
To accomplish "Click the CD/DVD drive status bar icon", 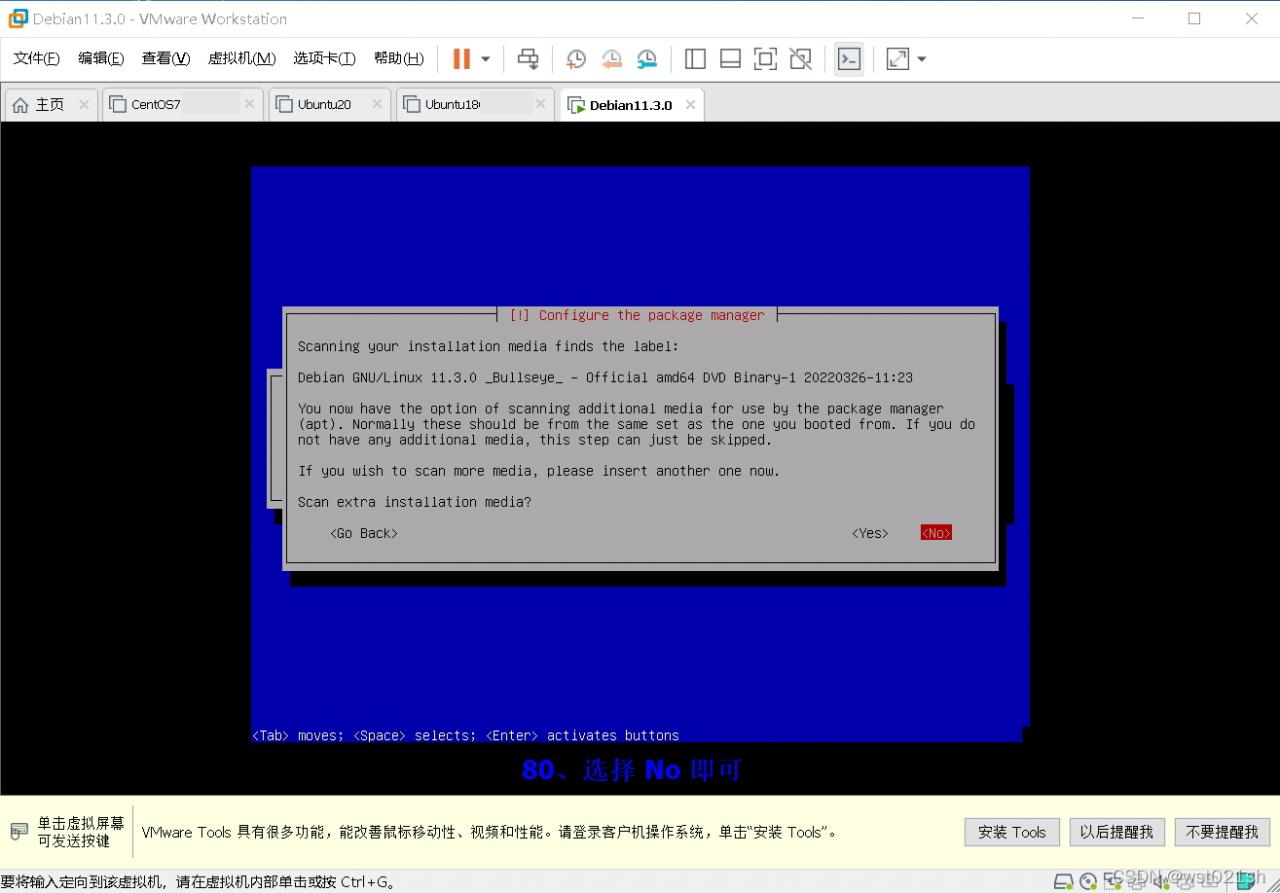I will coord(1088,882).
